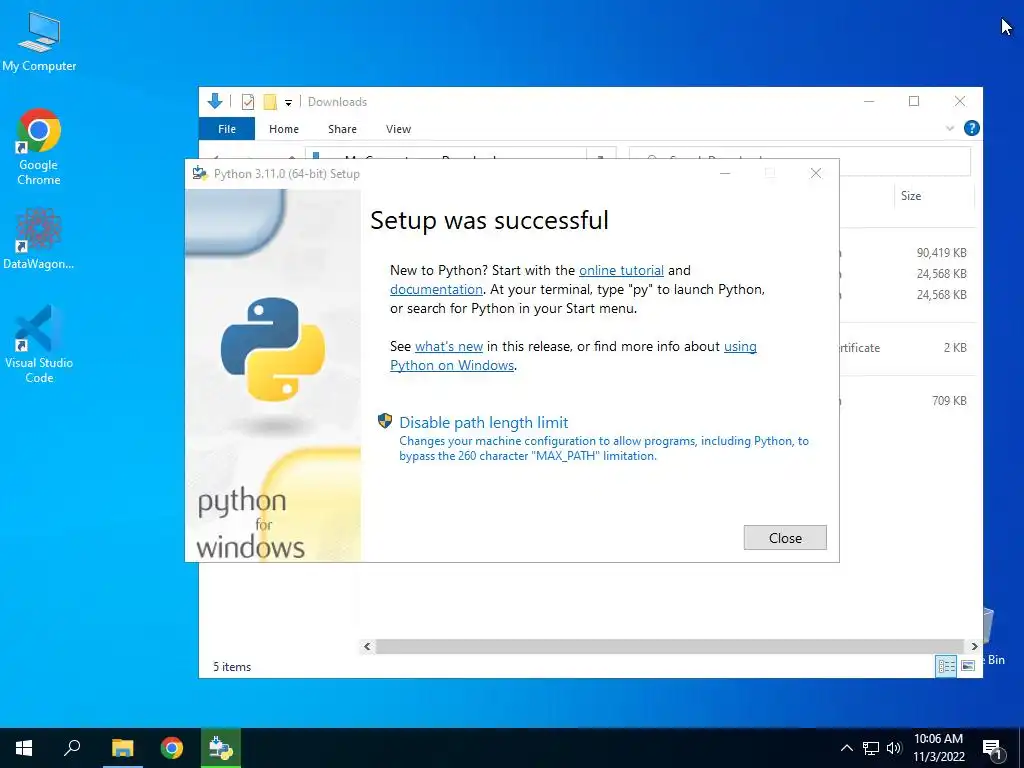The width and height of the screenshot is (1024, 768).
Task: Open Visual Studio Code desktop shortcut
Action: tap(39, 344)
